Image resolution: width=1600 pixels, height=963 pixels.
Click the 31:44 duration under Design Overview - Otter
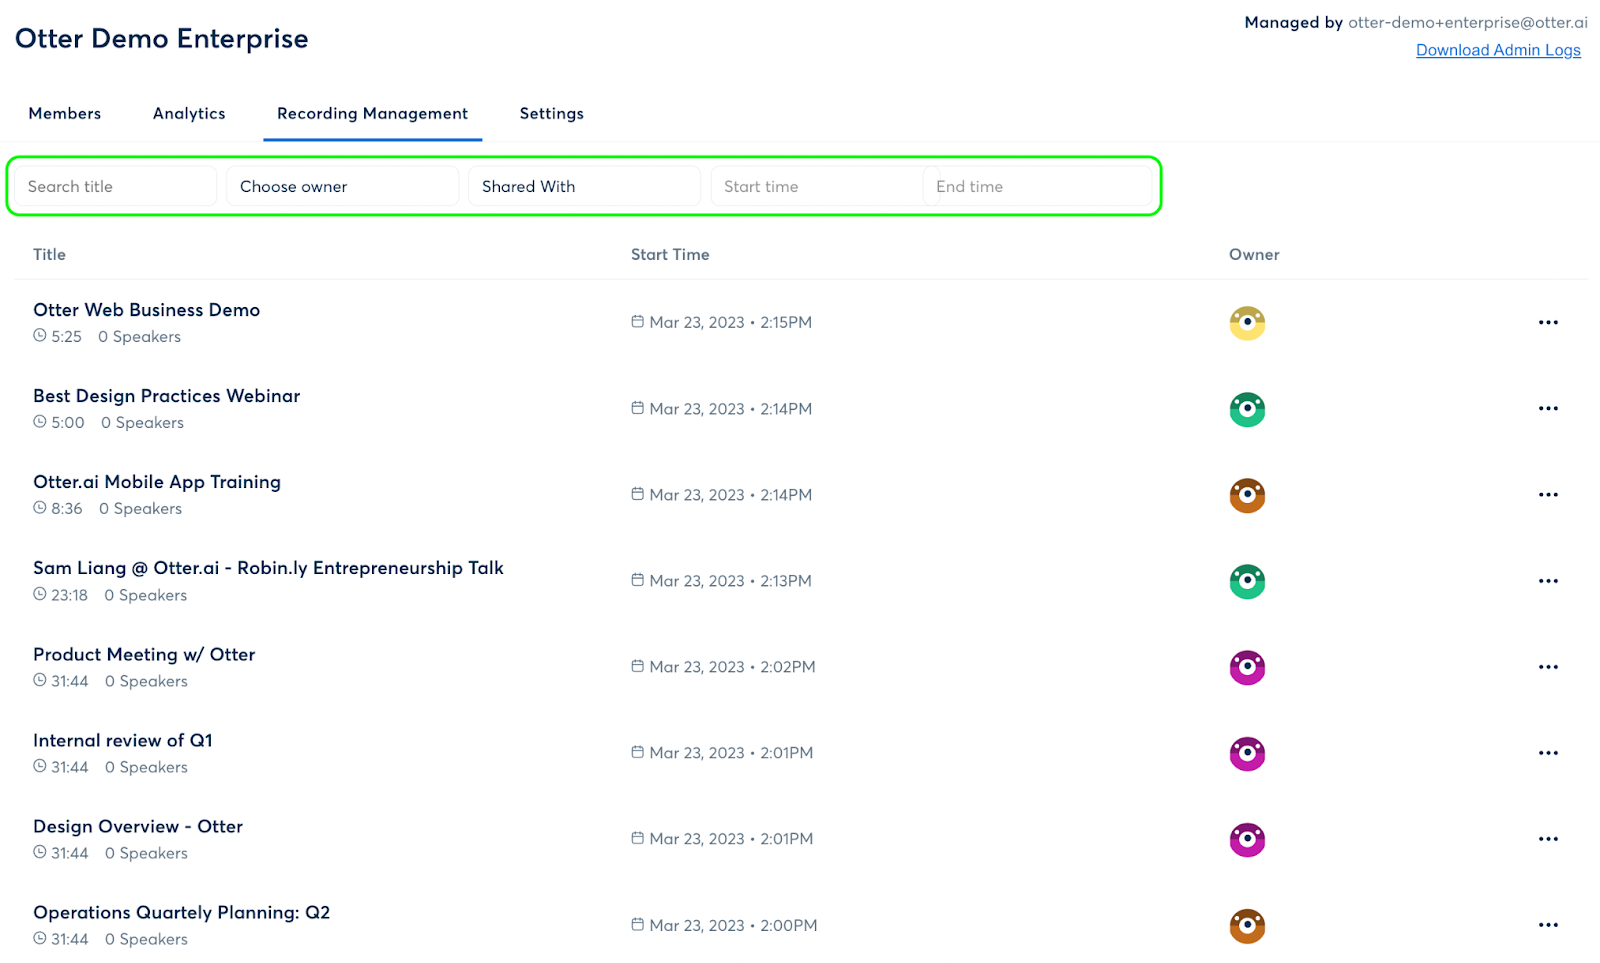70,853
